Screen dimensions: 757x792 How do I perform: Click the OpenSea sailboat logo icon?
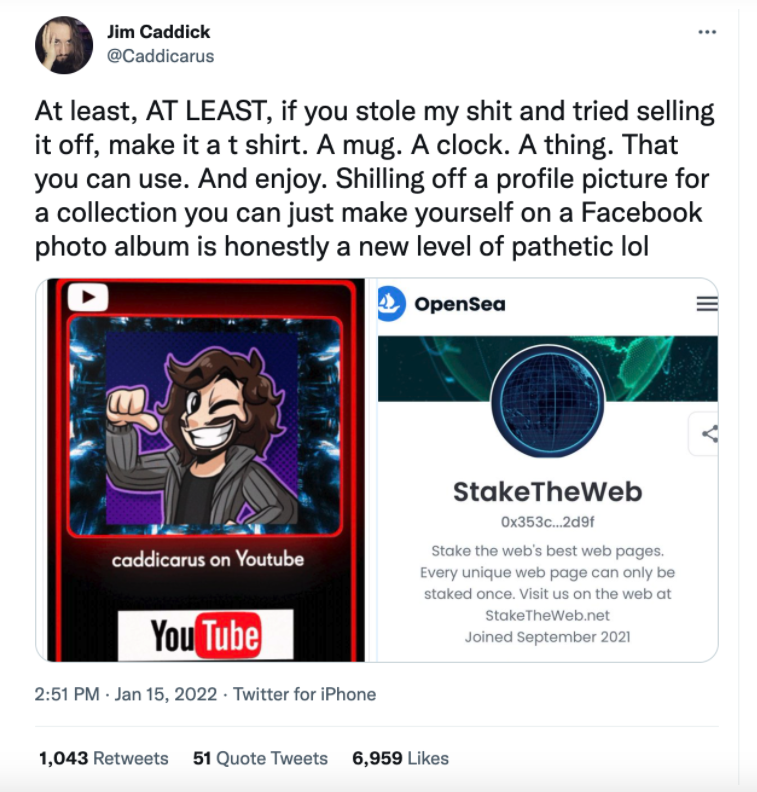tap(391, 304)
